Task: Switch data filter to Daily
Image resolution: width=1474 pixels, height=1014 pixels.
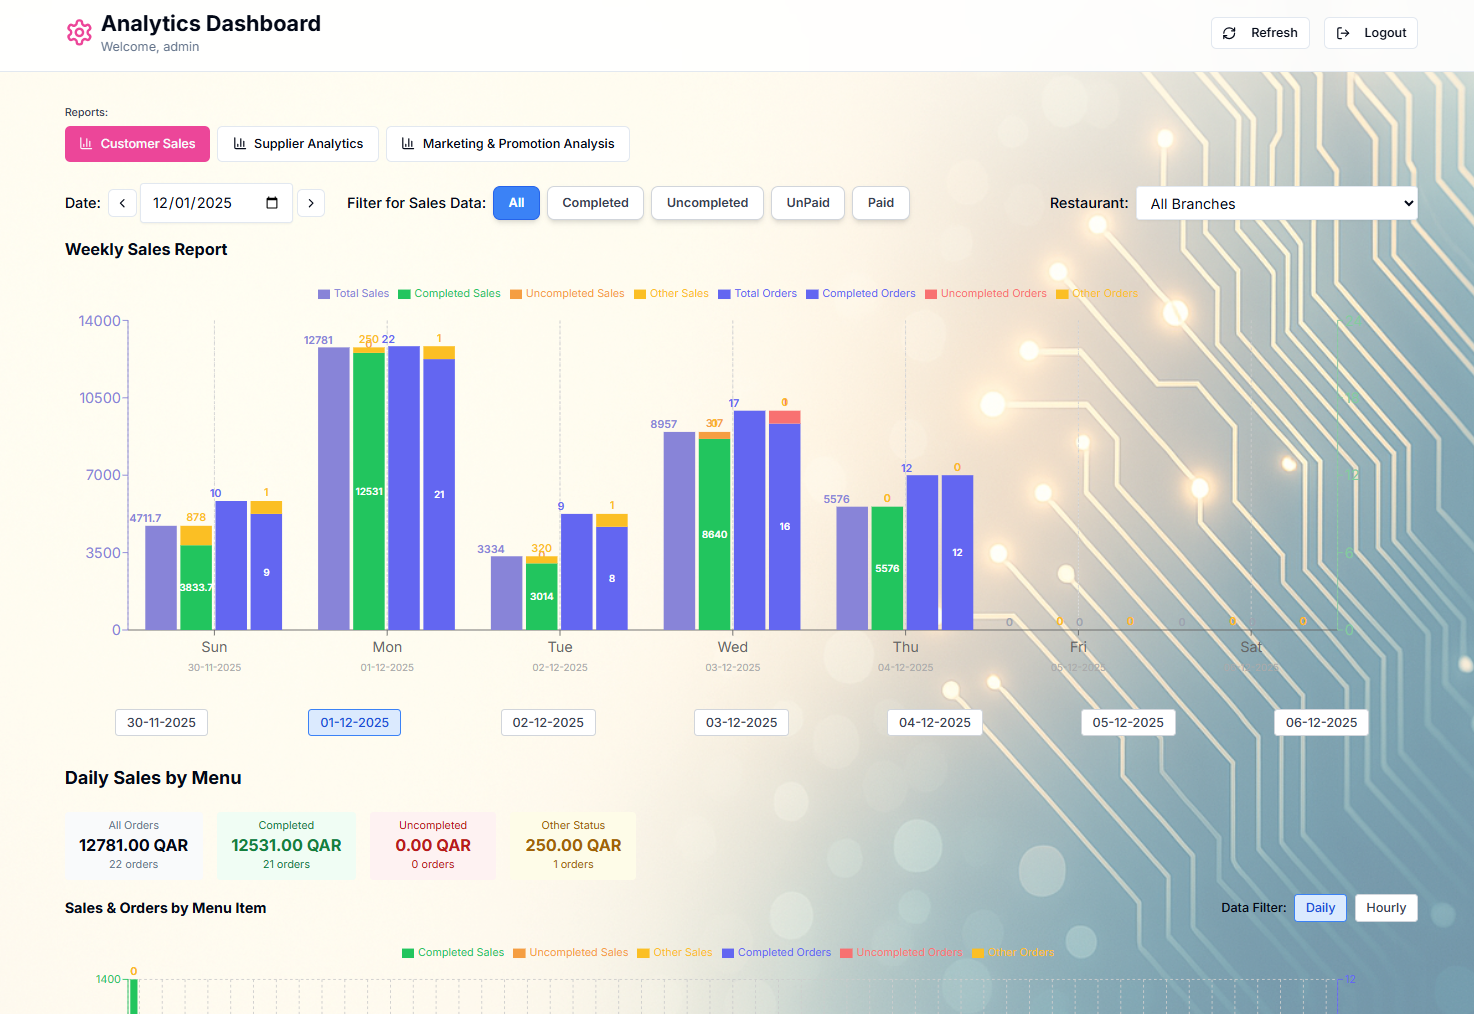Action: click(1320, 908)
